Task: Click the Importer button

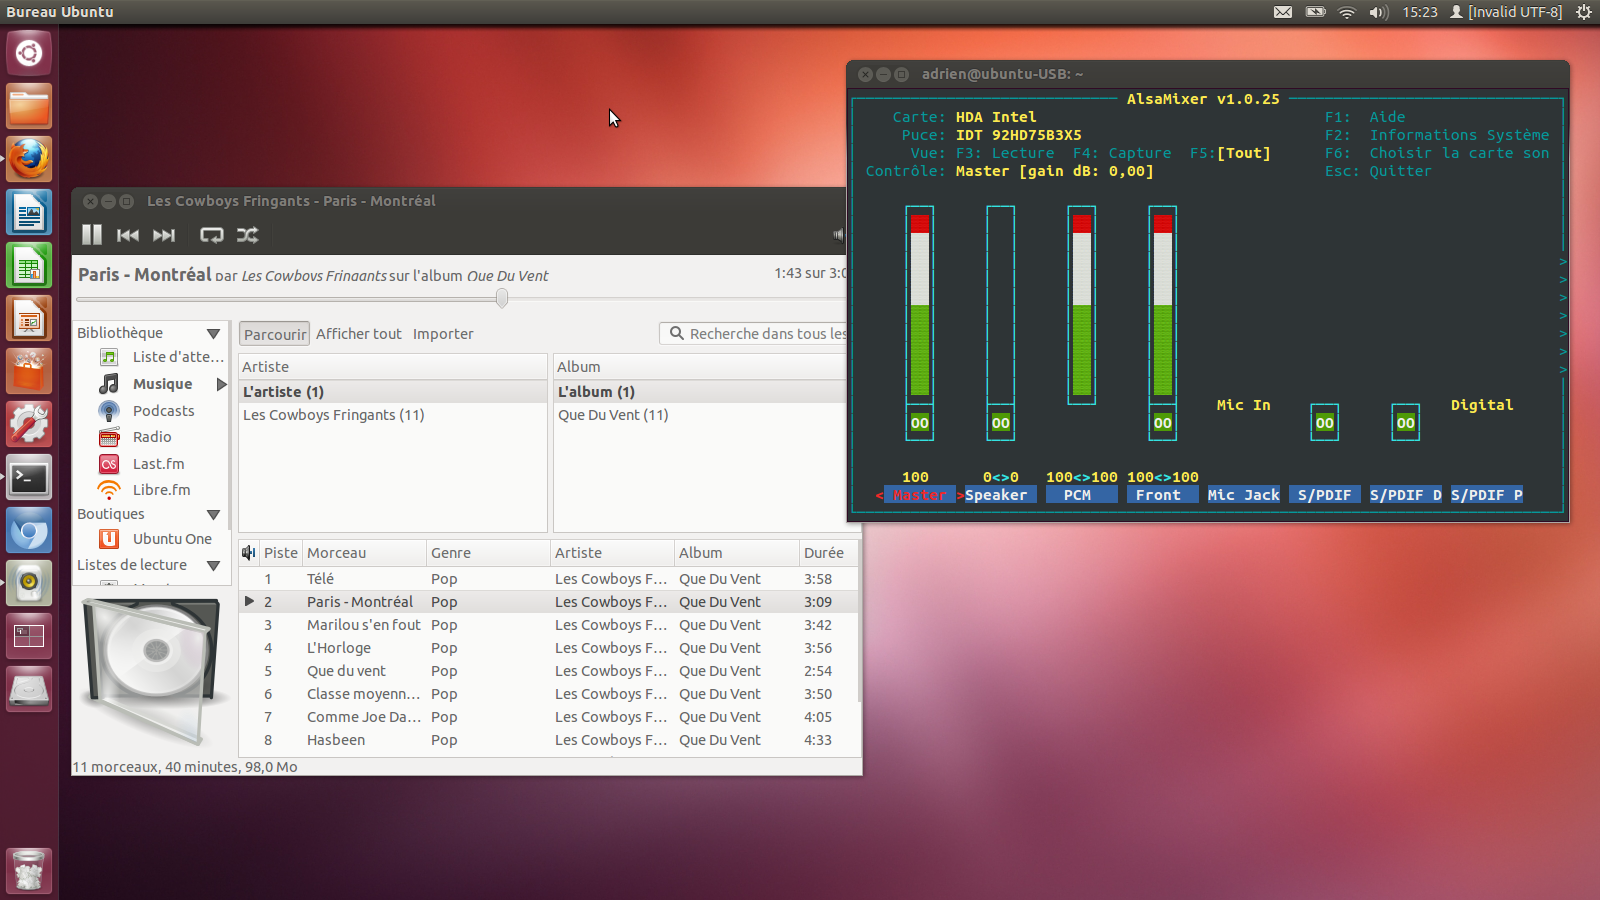Action: tap(443, 334)
